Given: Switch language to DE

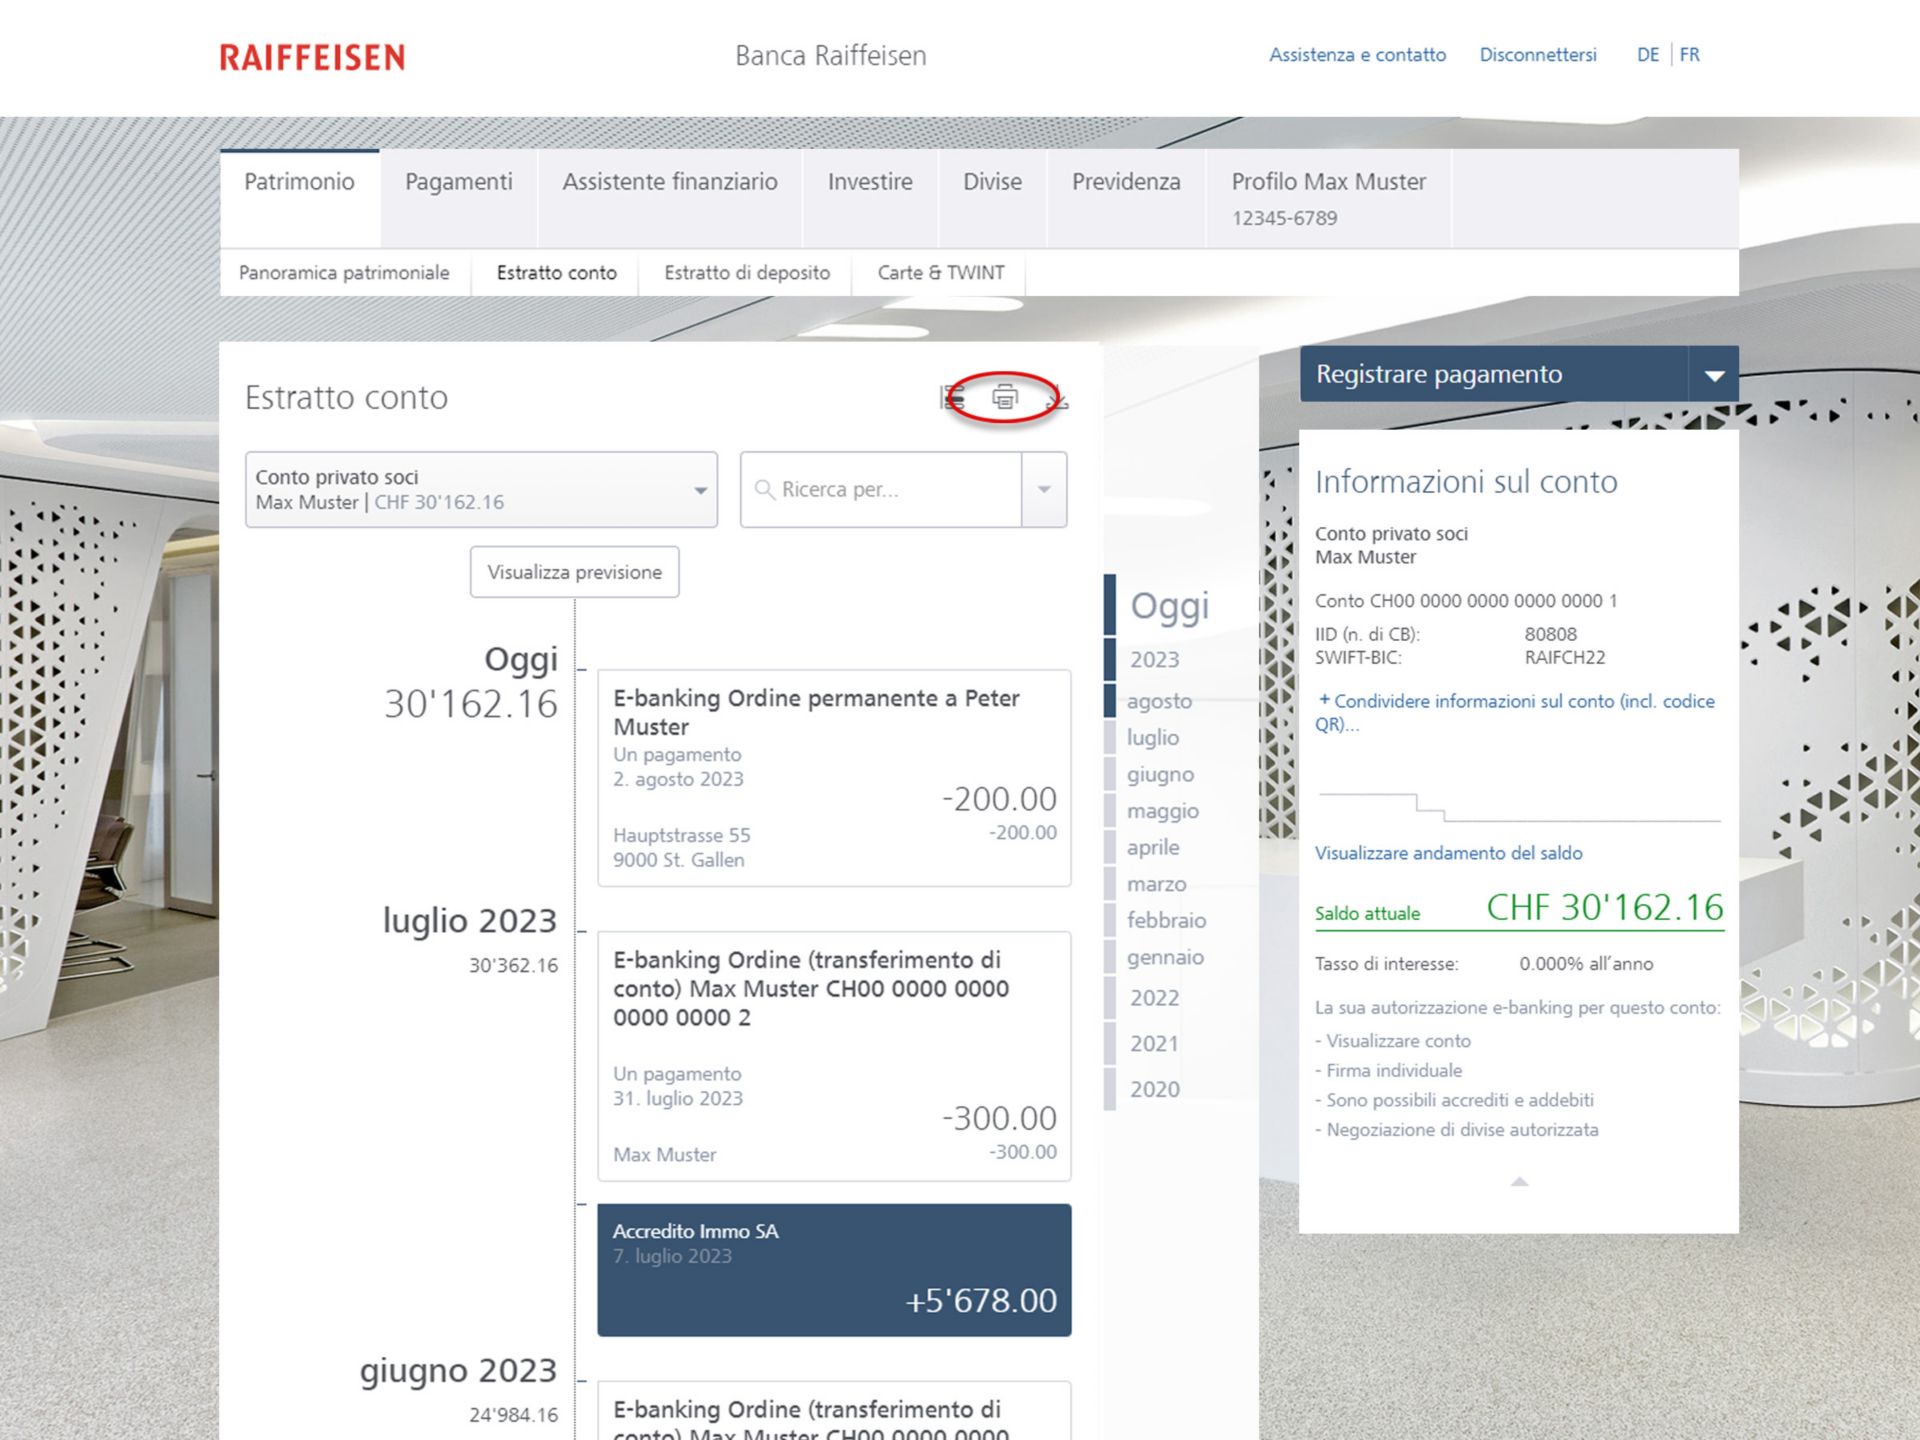Looking at the screenshot, I should [x=1647, y=55].
